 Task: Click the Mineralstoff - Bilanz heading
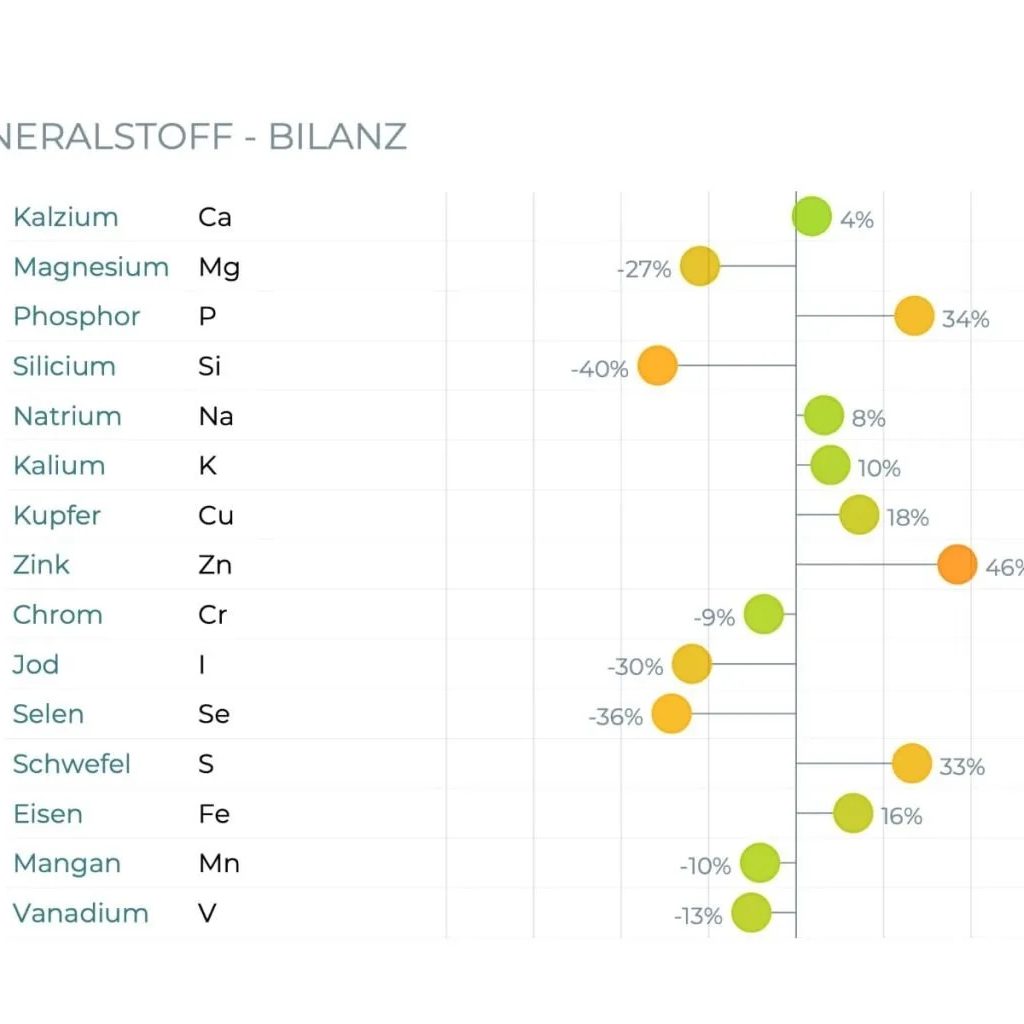point(204,136)
